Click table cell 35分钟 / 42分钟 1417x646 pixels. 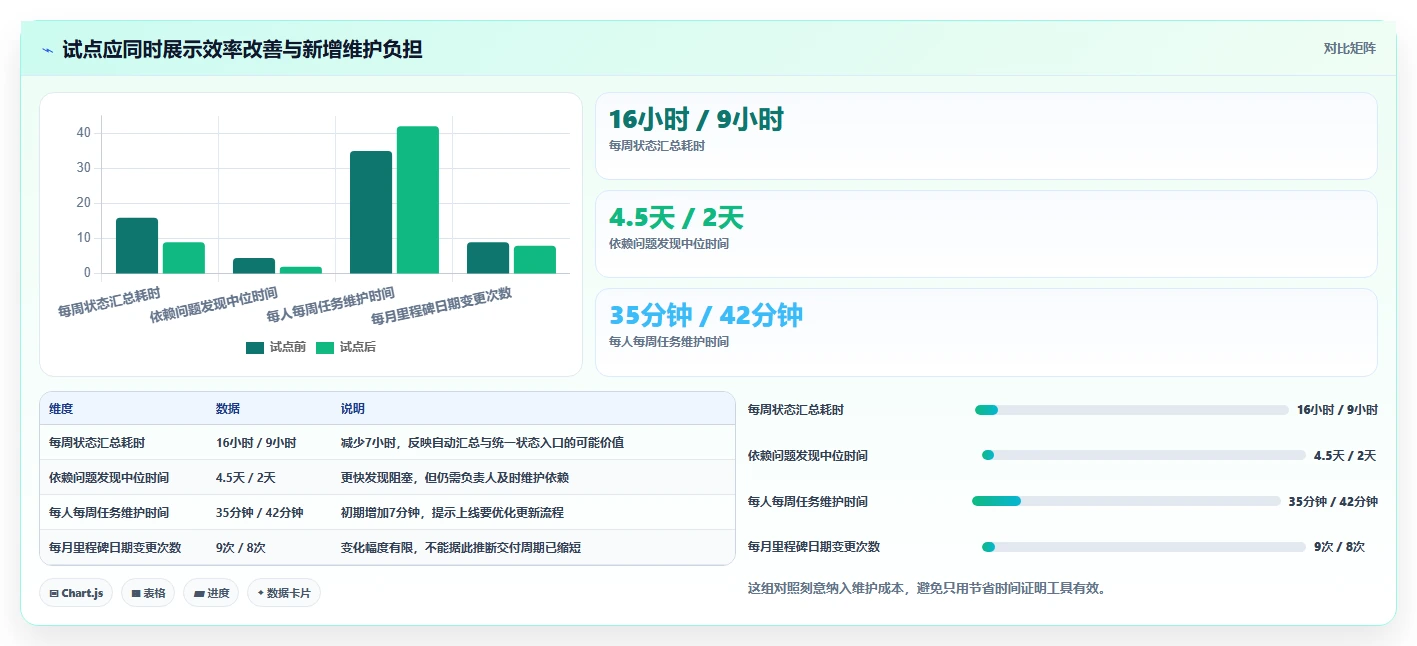pos(259,513)
